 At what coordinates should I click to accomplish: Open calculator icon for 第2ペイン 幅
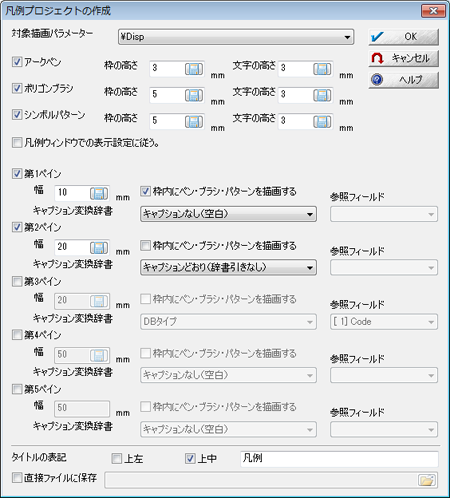(x=99, y=247)
